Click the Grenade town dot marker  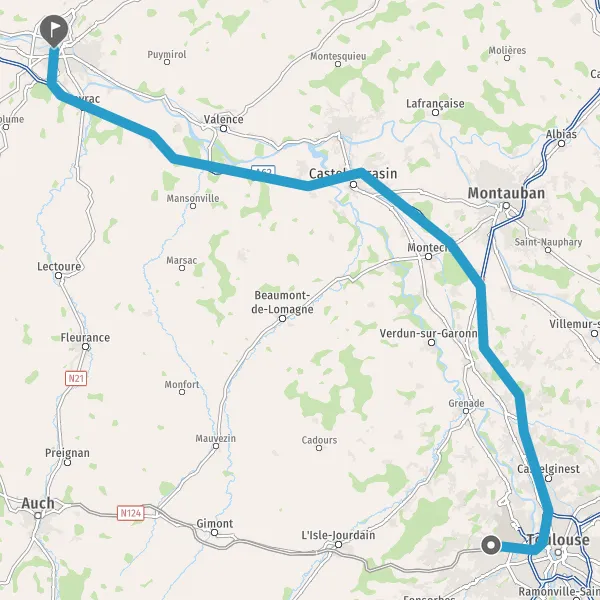466,411
